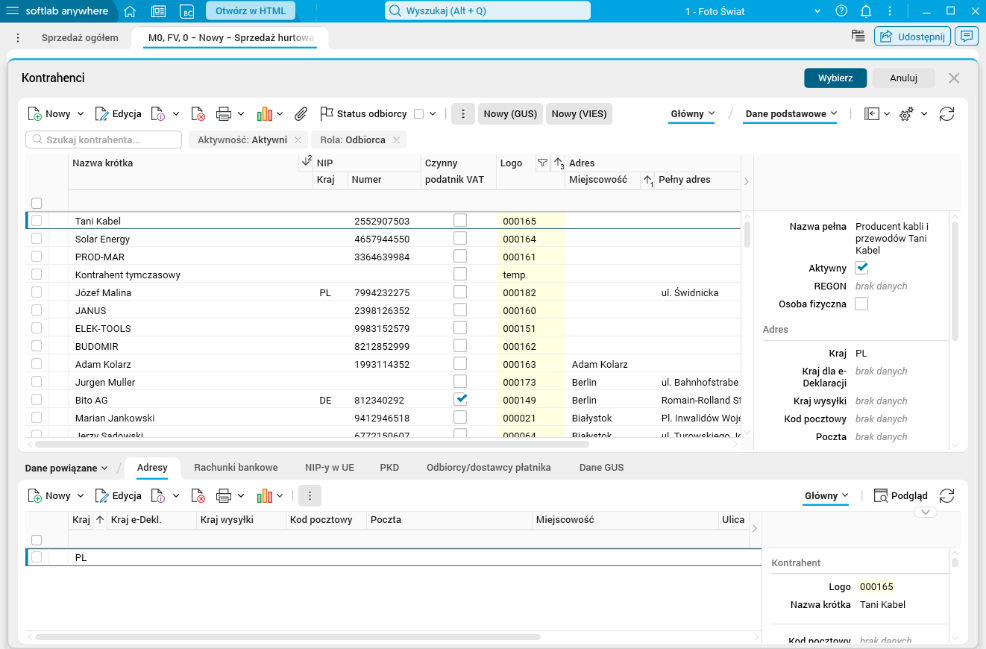Expand the Dane podstawowe dropdown
Viewport: 986px width, 649px height.
pos(790,114)
